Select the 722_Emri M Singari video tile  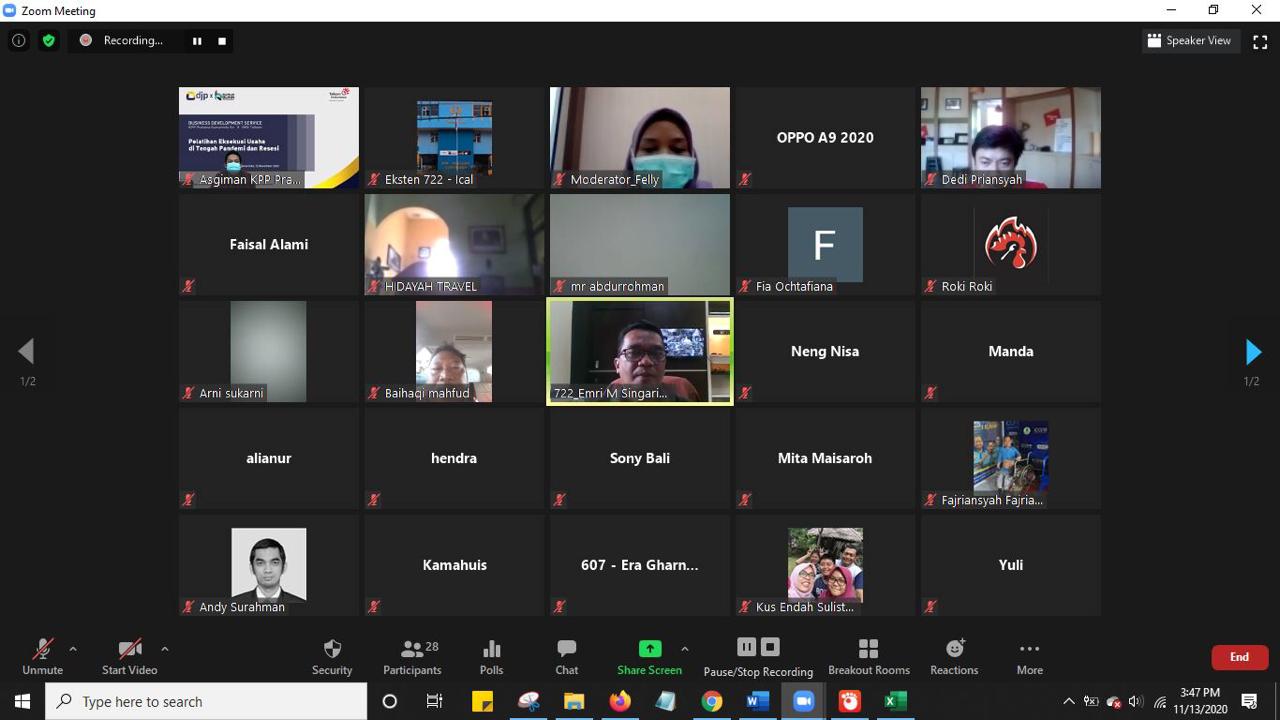640,351
